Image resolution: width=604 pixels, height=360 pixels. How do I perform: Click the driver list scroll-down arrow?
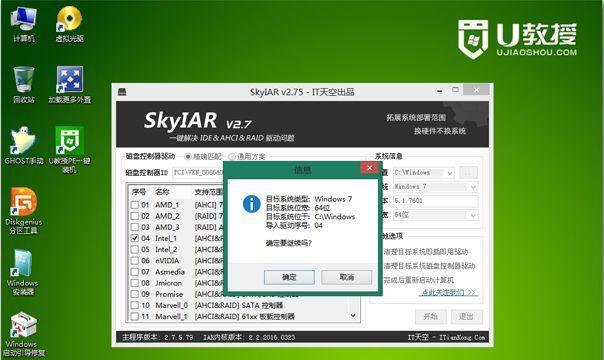point(353,316)
